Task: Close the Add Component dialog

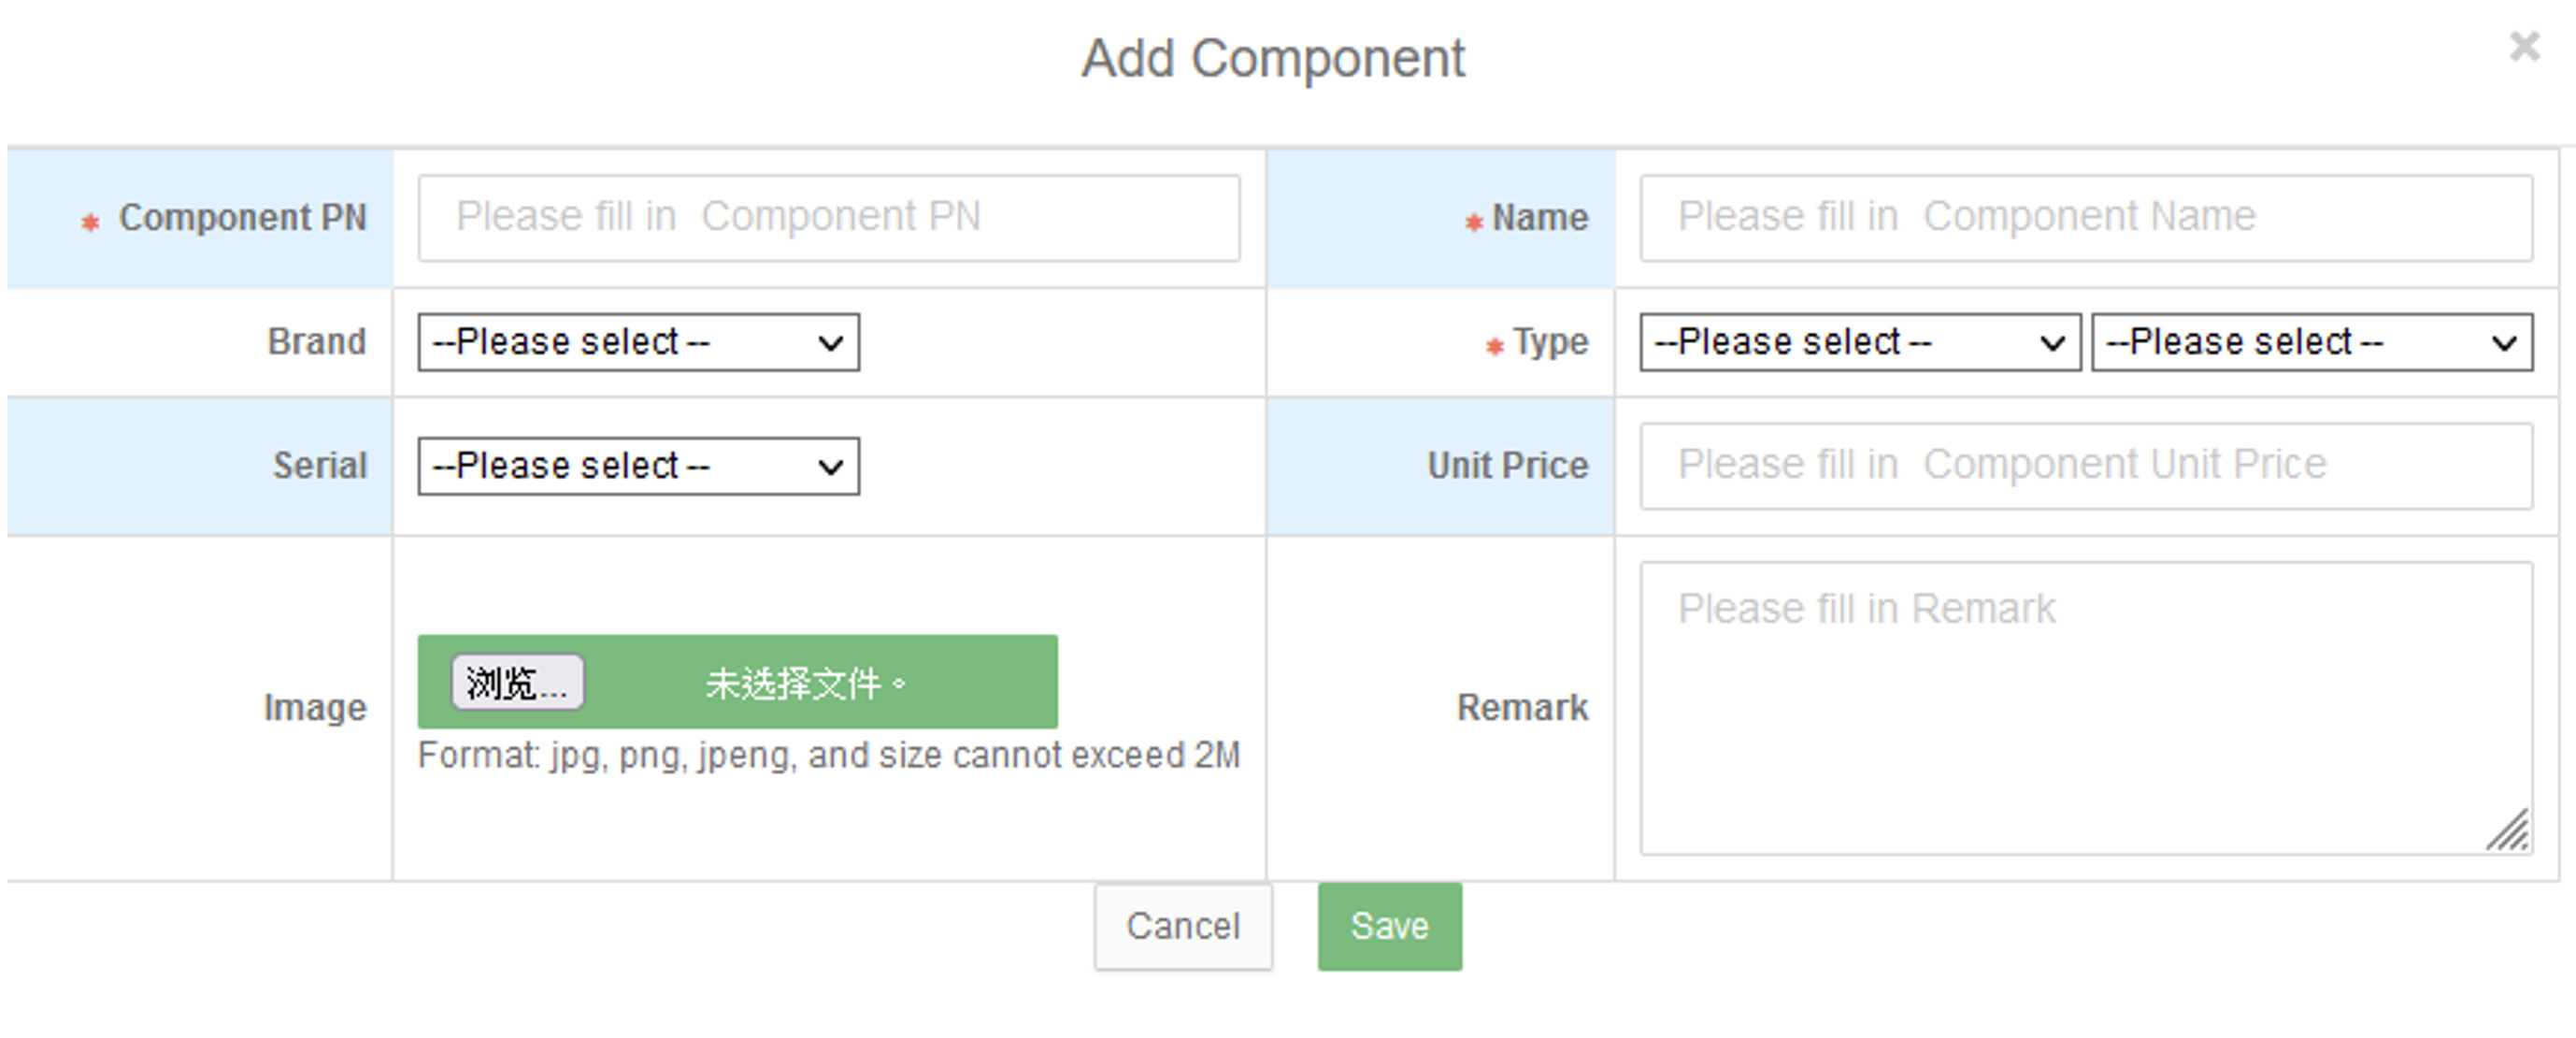Action: (x=2524, y=46)
